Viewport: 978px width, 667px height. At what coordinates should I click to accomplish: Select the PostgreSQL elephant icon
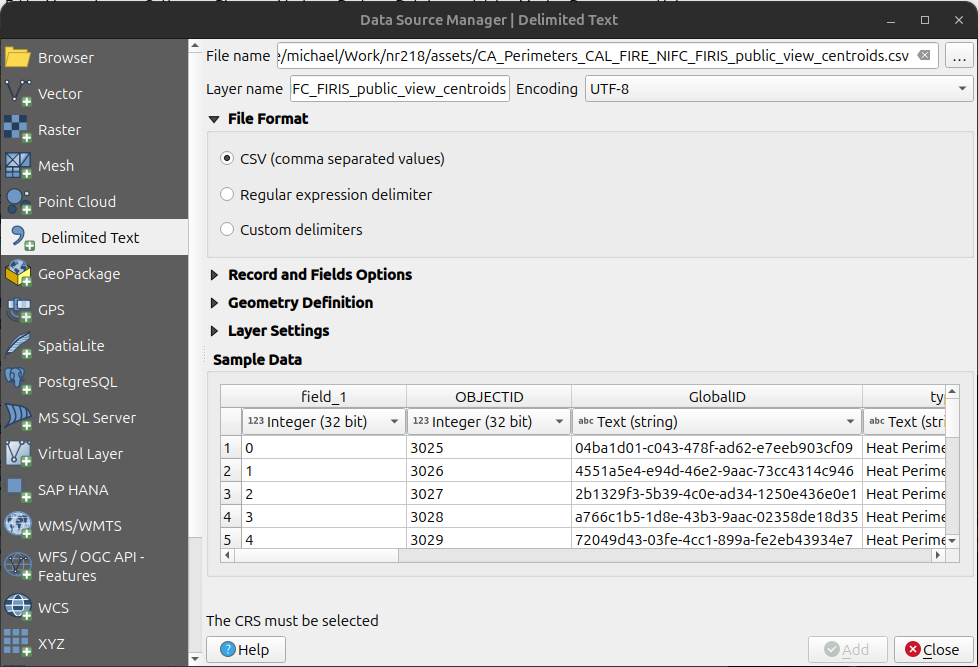(x=18, y=381)
